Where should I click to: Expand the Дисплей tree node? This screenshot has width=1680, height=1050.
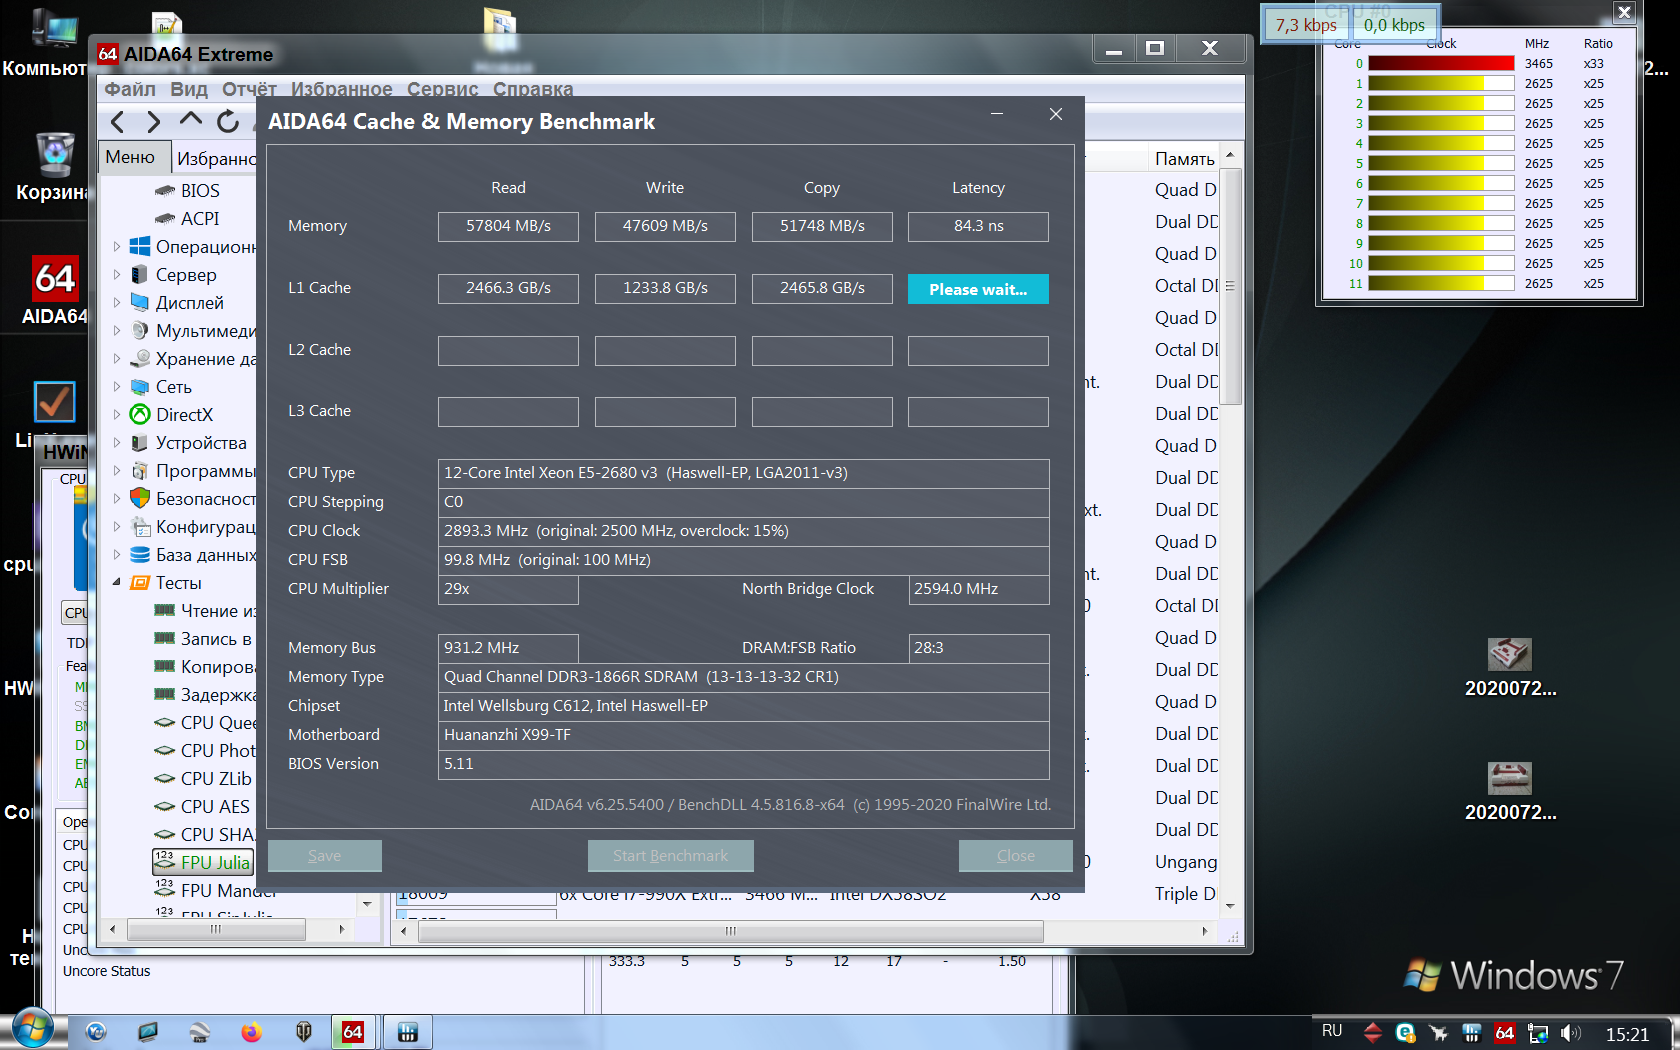(117, 302)
